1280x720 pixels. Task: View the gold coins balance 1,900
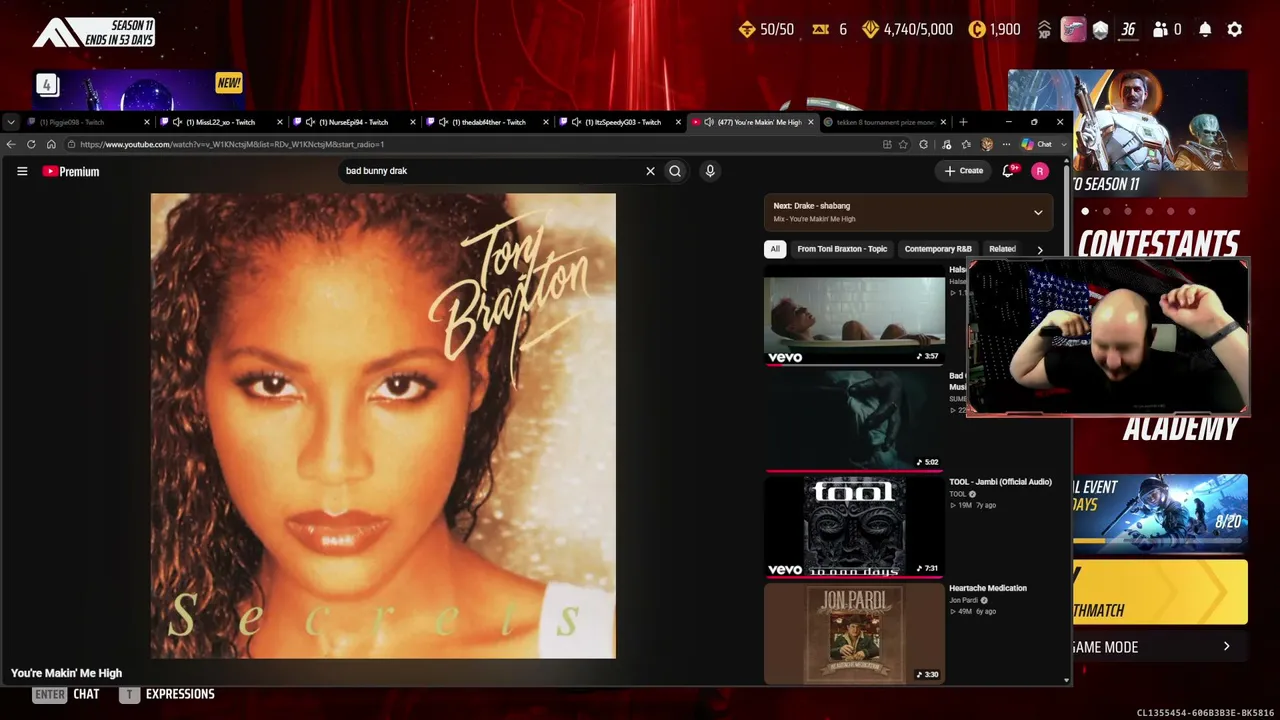pos(994,30)
